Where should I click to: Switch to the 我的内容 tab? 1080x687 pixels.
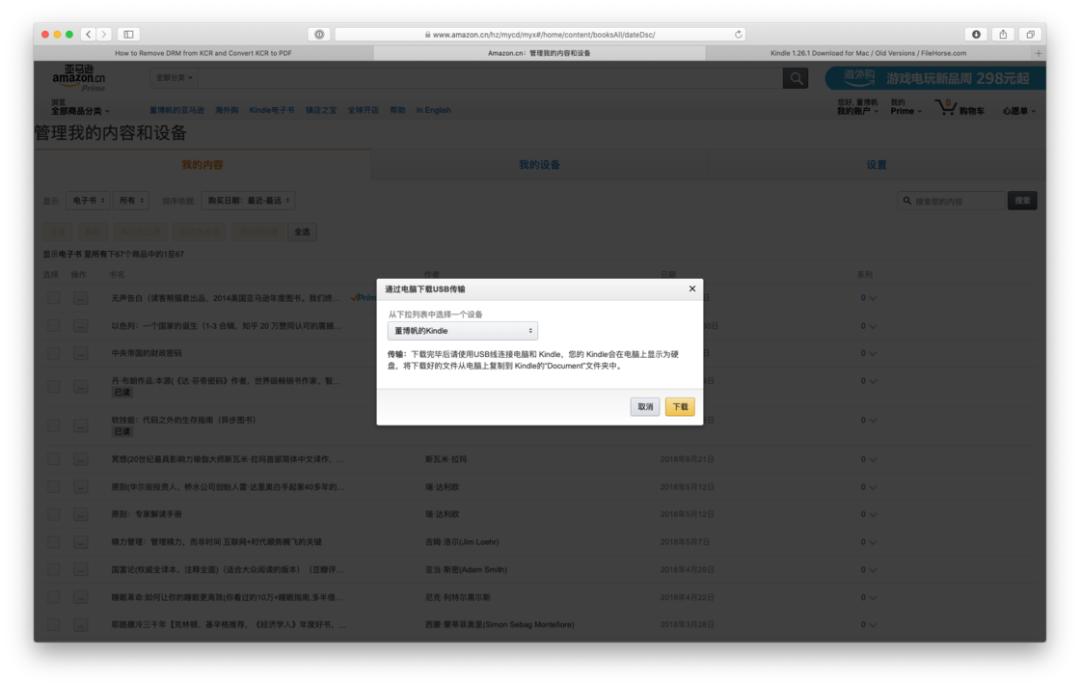click(x=202, y=165)
